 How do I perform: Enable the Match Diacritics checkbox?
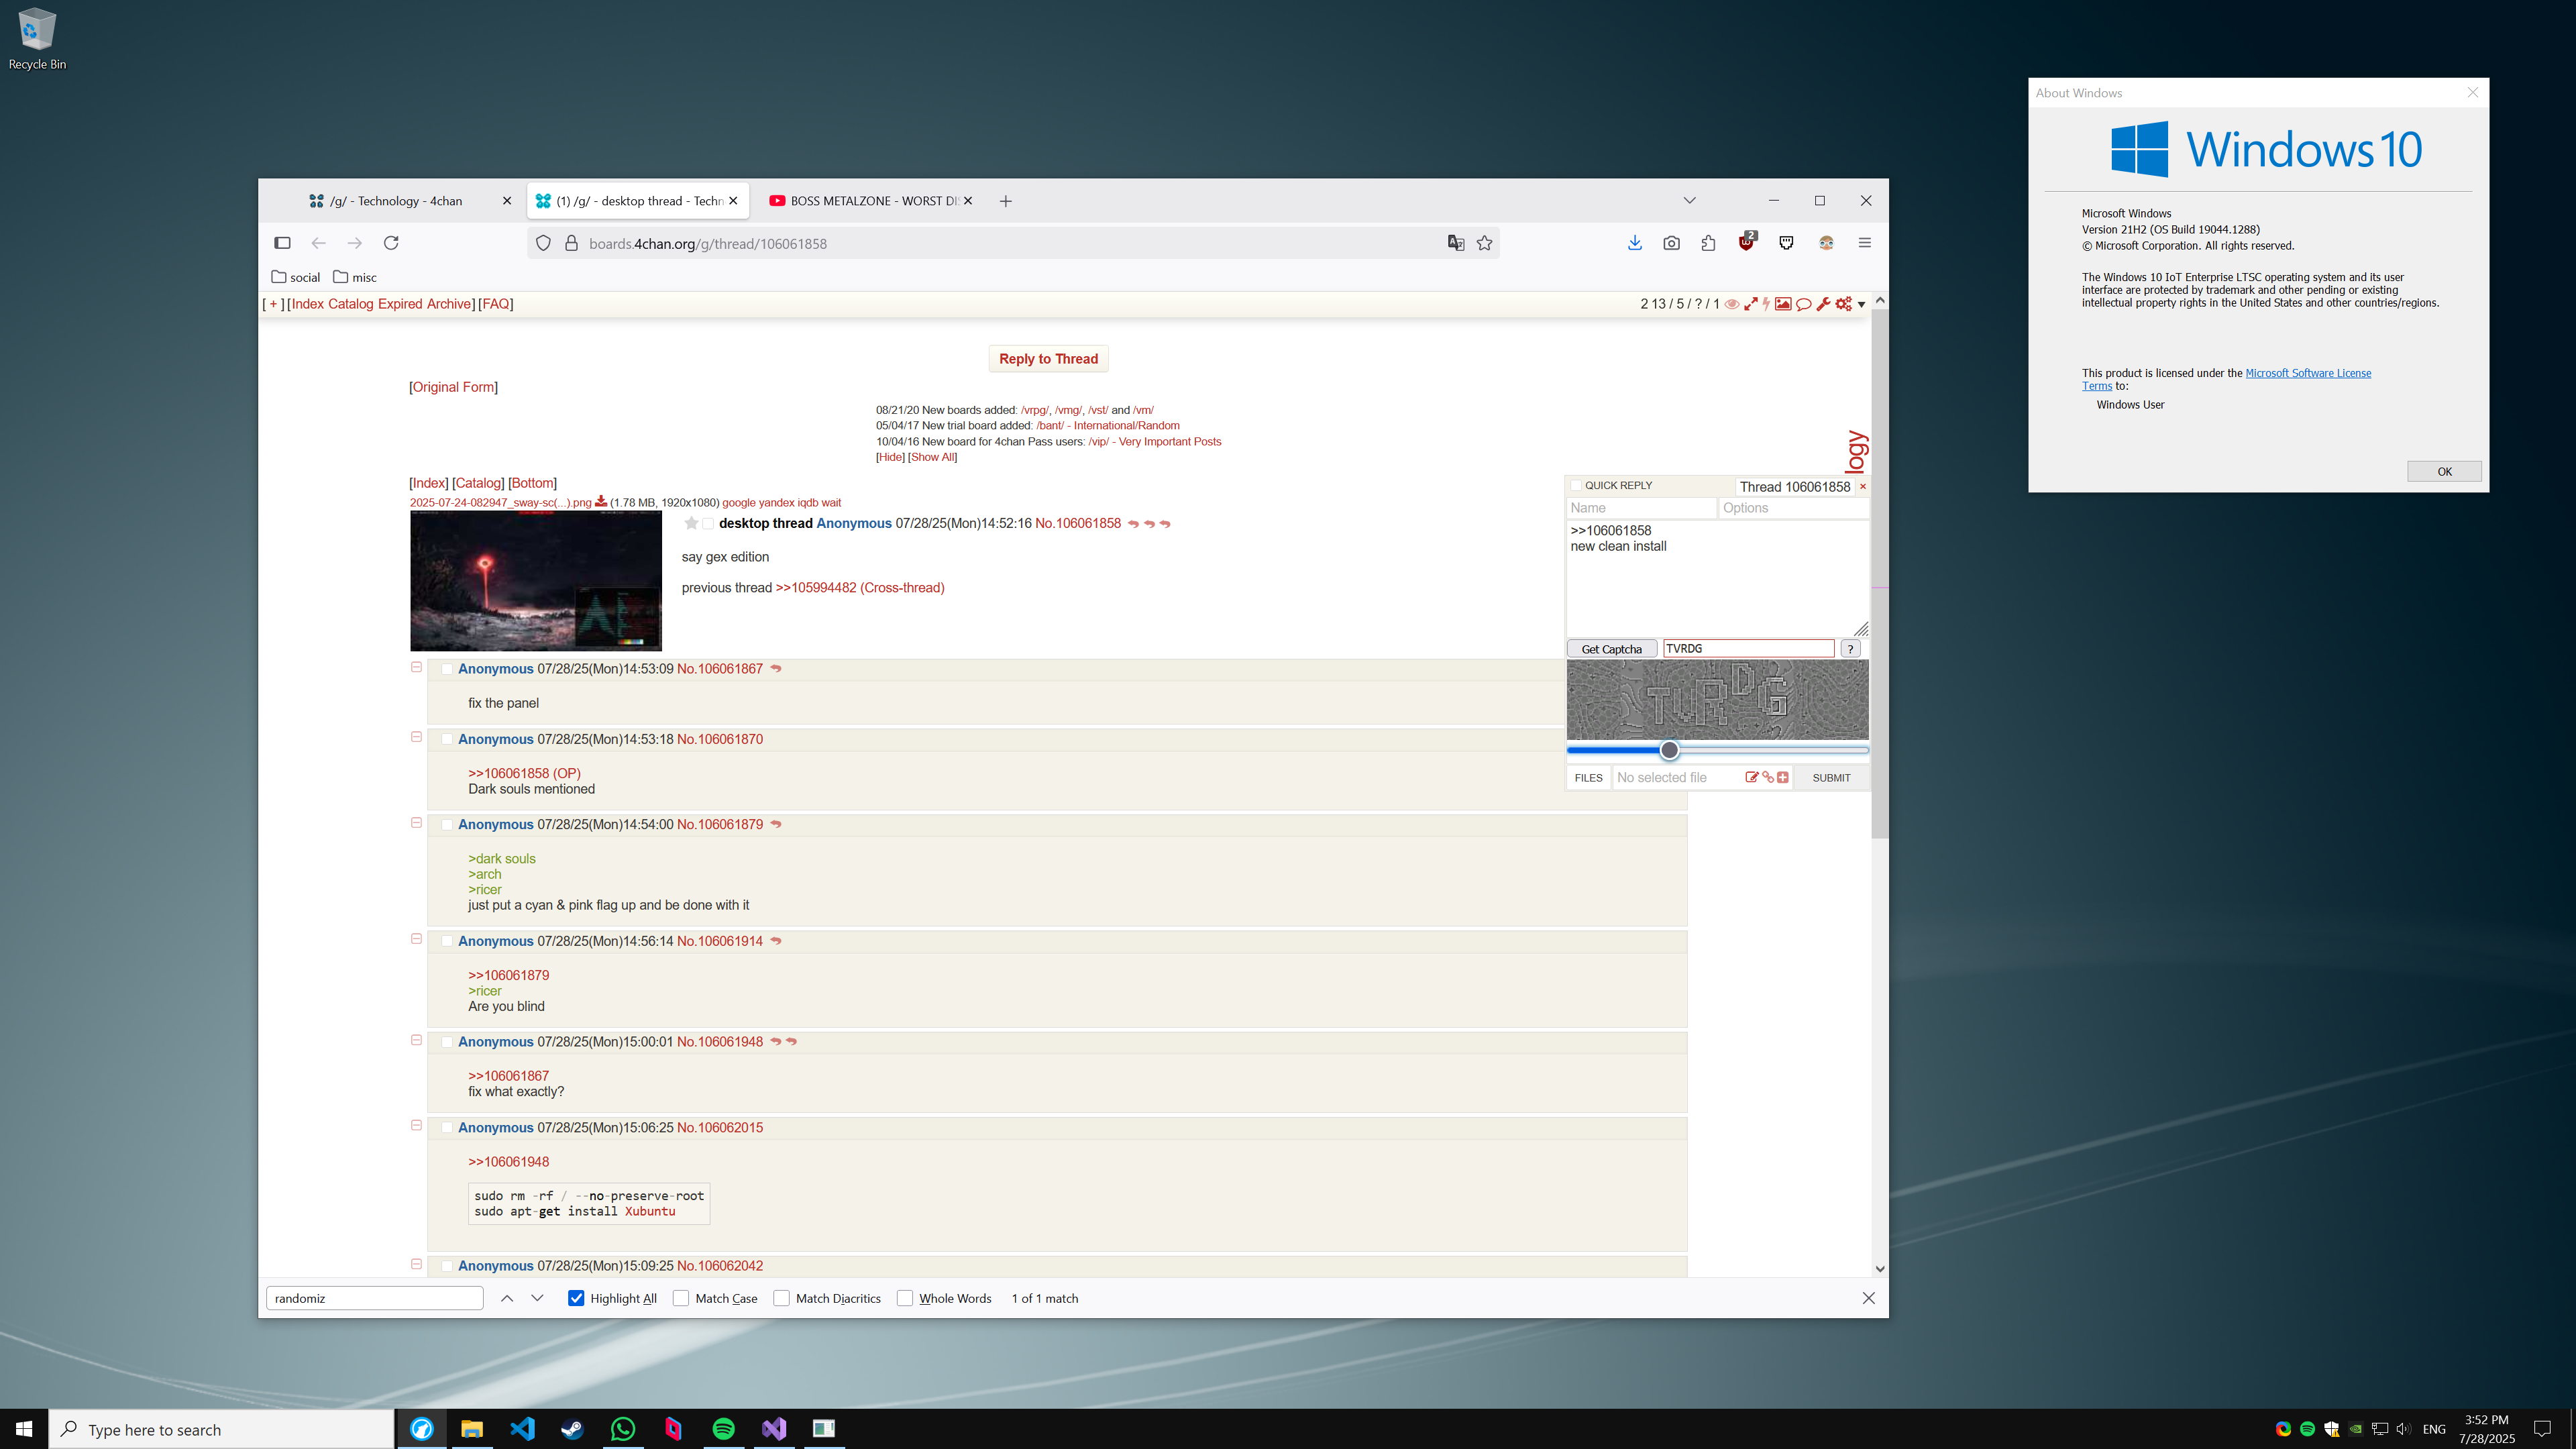coord(782,1298)
